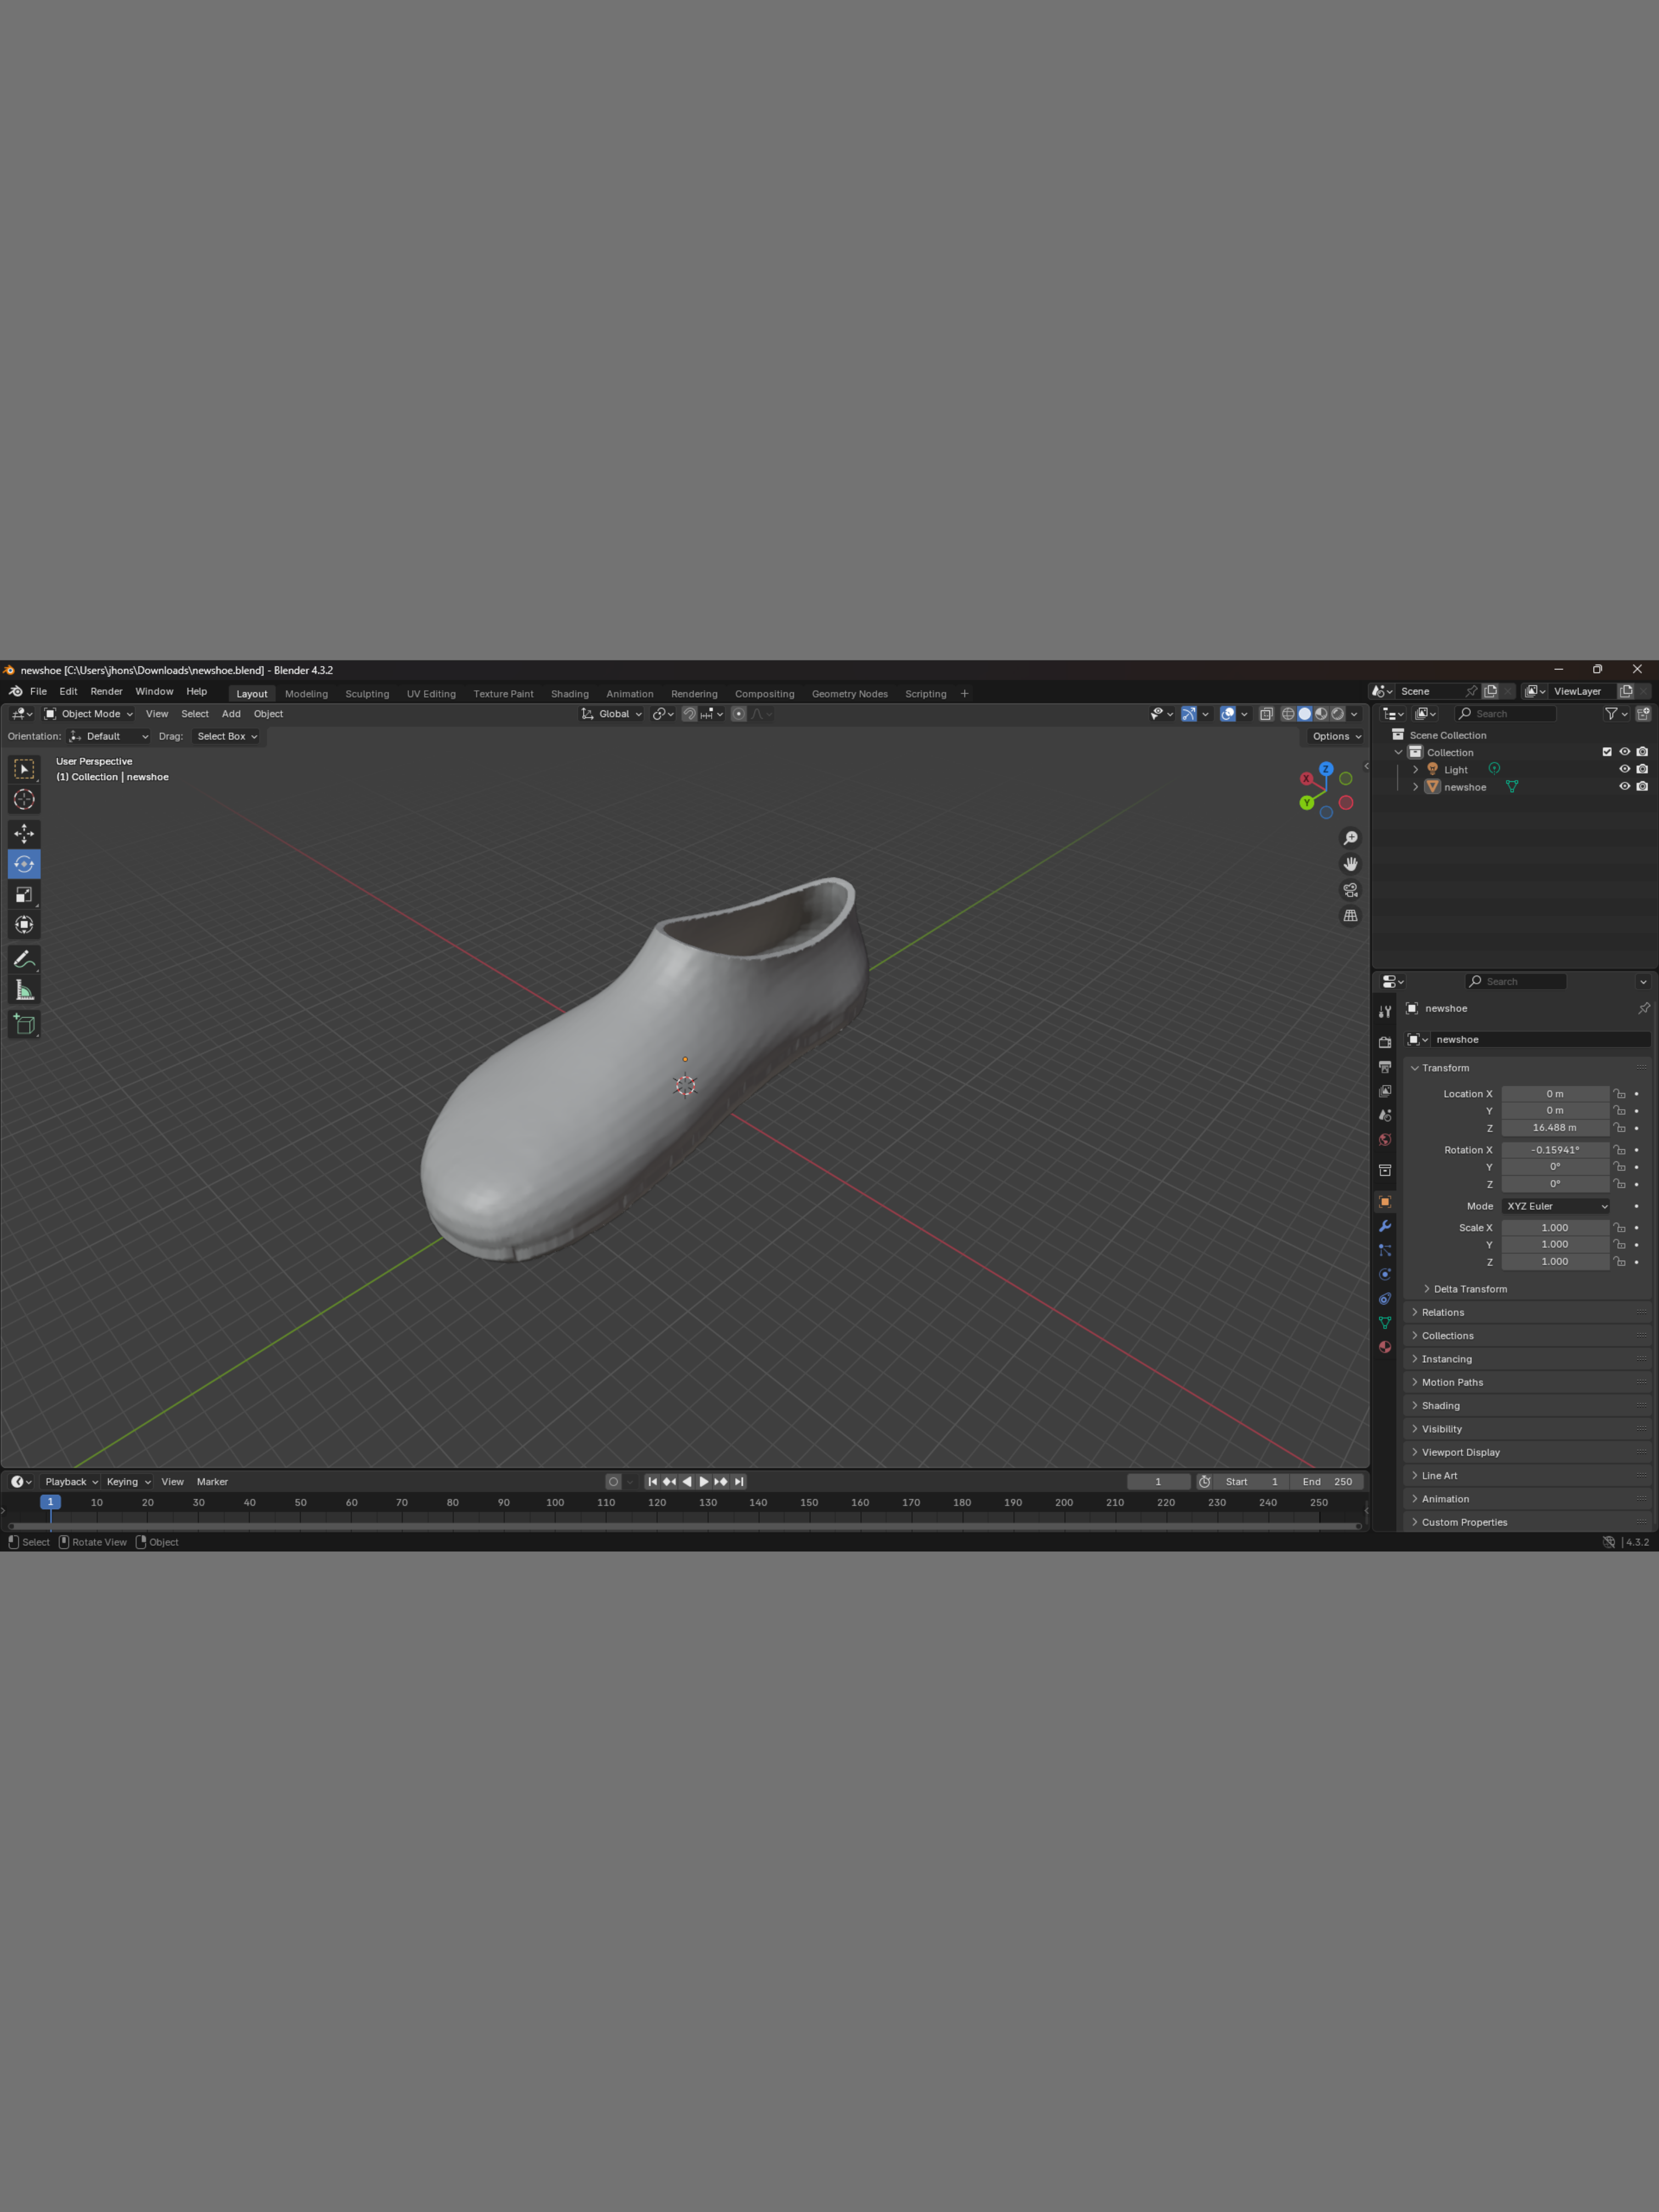Click the Location Z value field
This screenshot has width=1659, height=2212.
(x=1554, y=1128)
